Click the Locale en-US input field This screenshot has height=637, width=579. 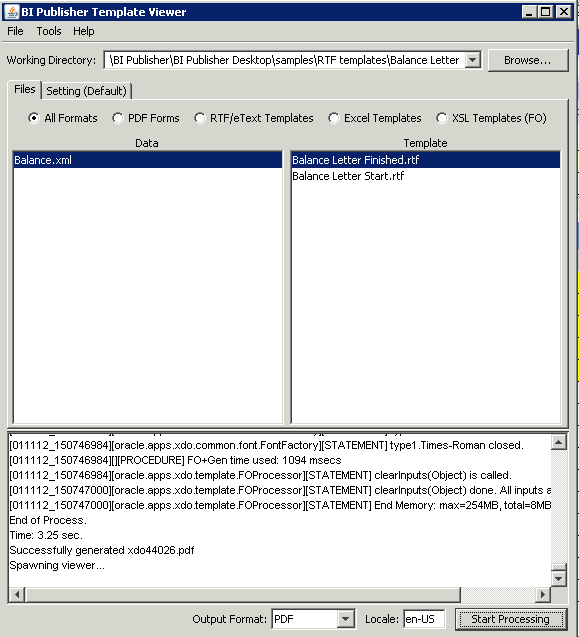(x=424, y=619)
